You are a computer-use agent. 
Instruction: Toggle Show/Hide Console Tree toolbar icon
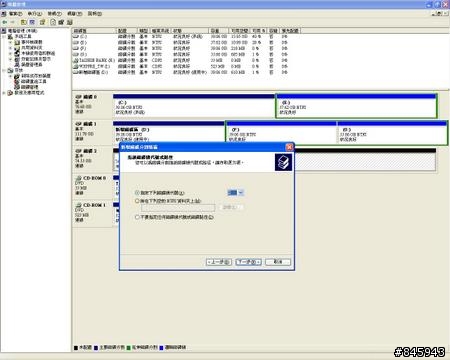click(x=32, y=22)
